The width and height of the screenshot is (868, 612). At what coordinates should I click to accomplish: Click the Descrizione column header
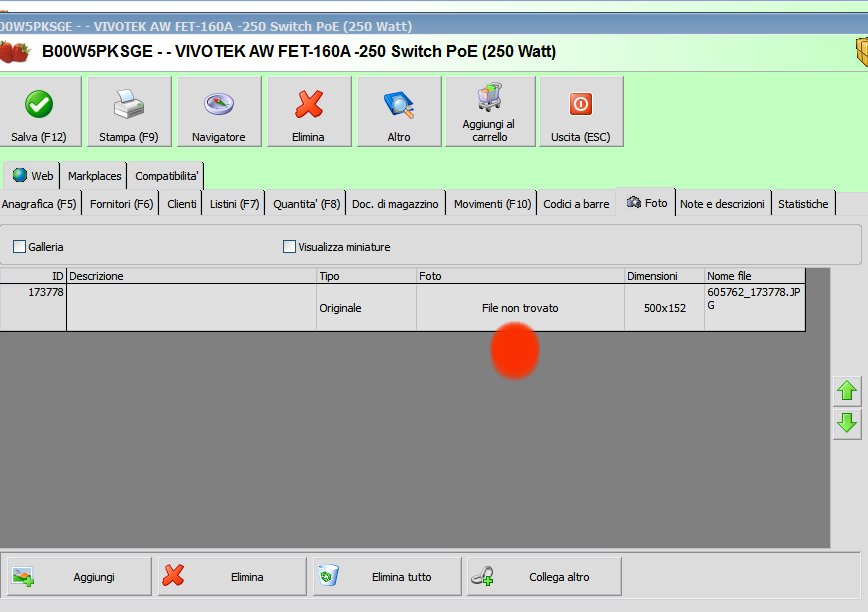coord(192,276)
